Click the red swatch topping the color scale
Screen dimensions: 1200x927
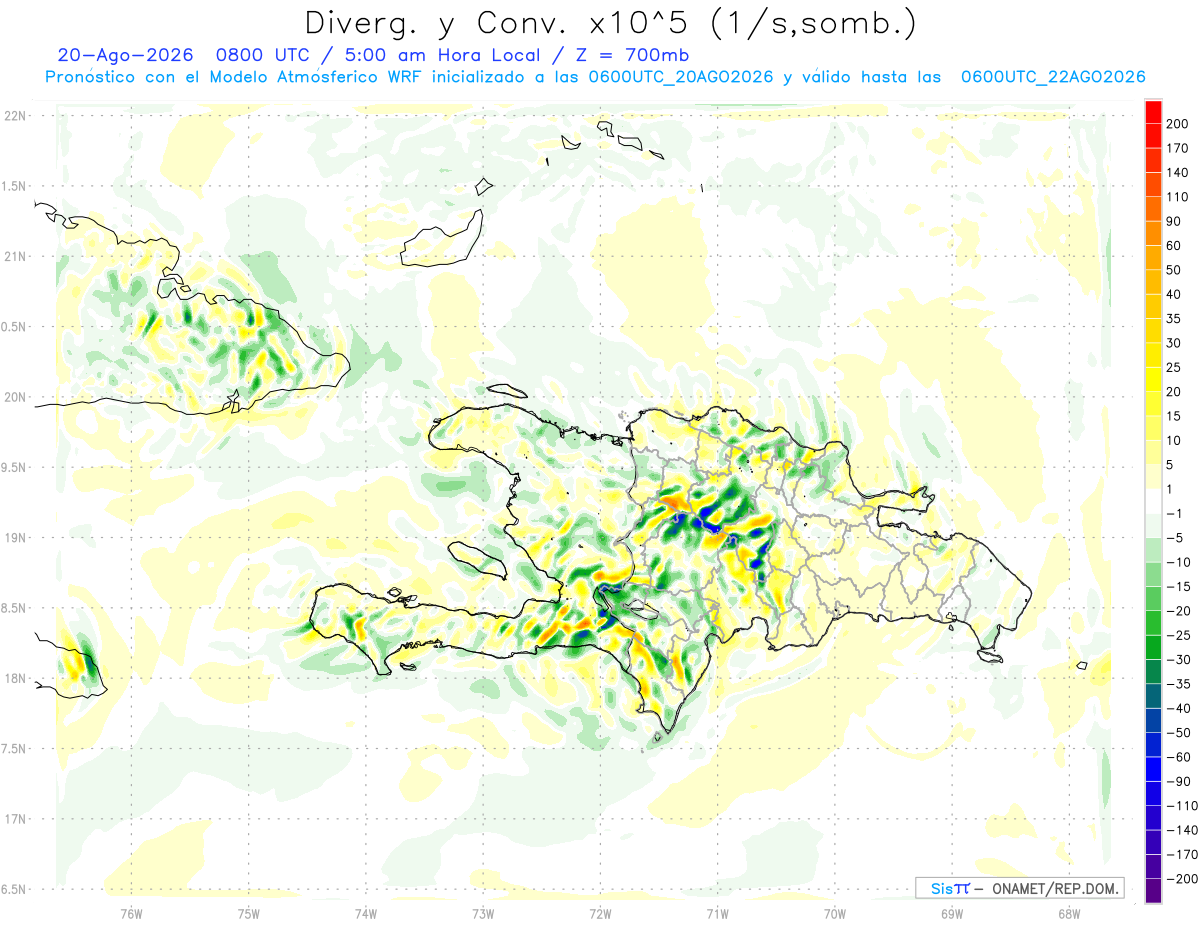click(1153, 110)
